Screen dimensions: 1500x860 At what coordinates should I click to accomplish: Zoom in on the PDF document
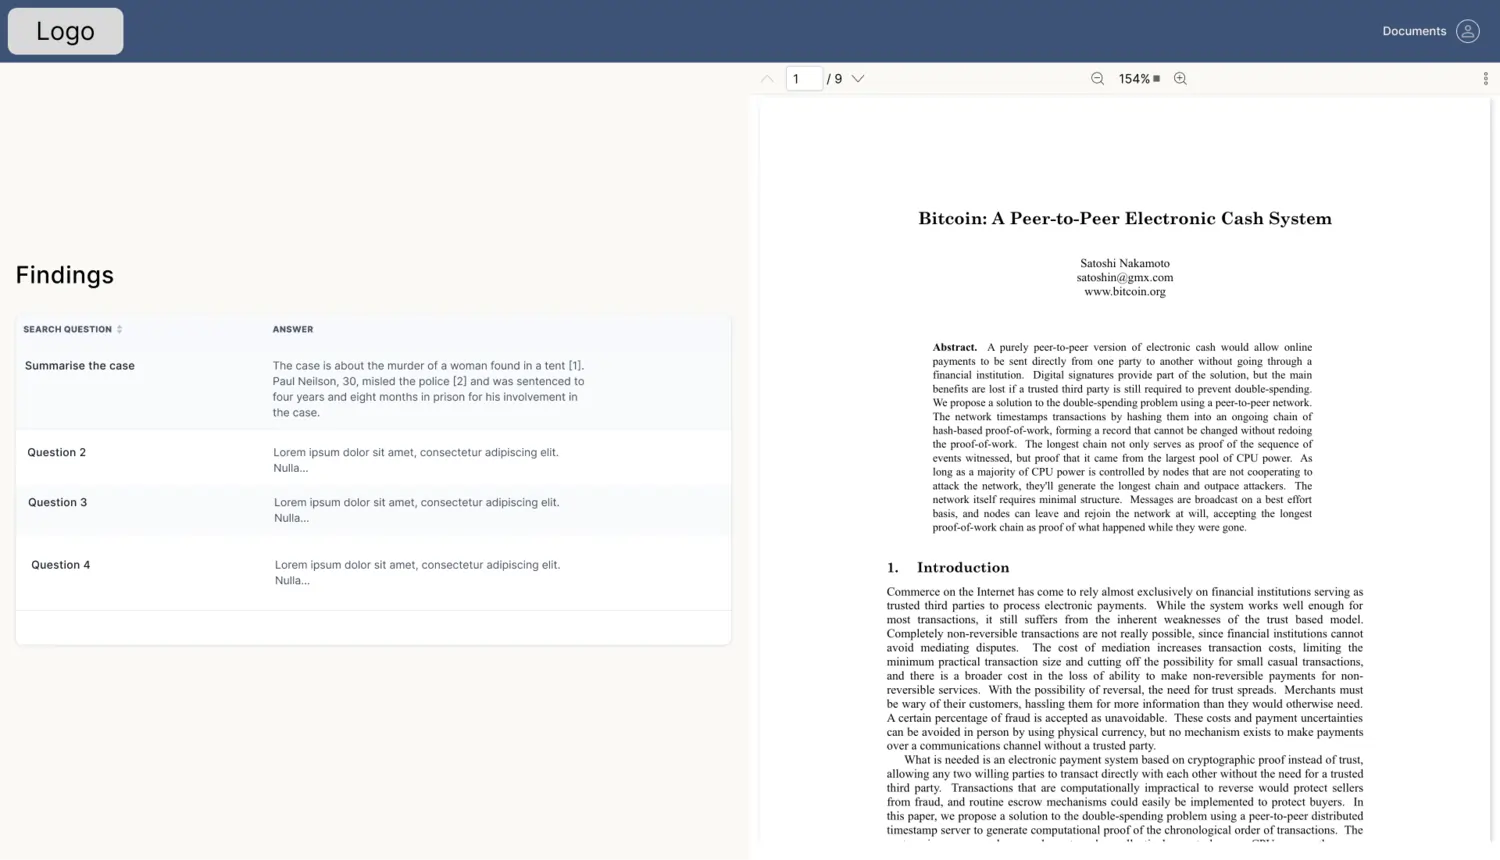click(1180, 79)
